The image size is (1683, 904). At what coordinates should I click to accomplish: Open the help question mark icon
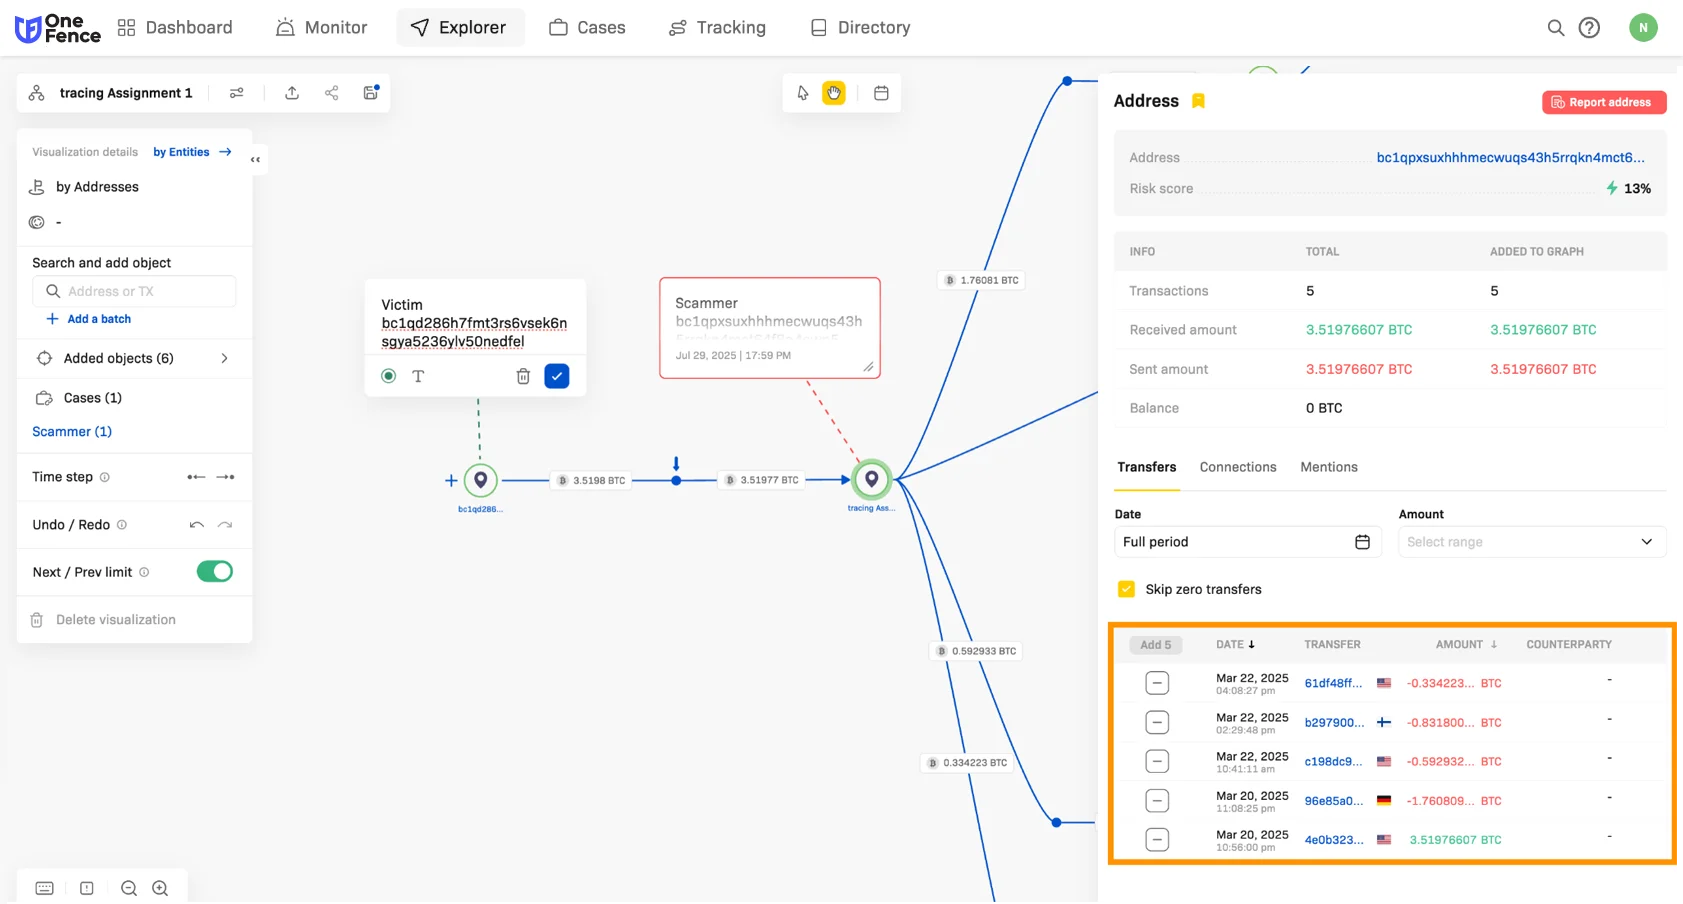(1589, 28)
